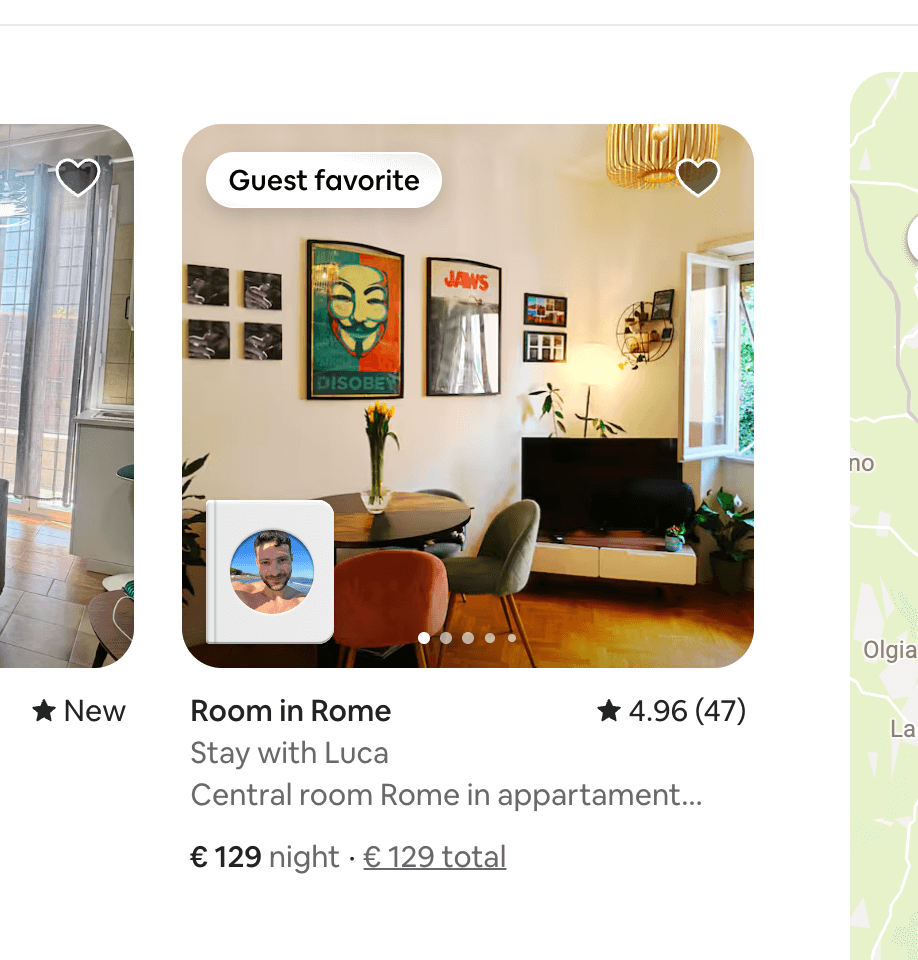Screen dimensions: 918x960
Task: Open the left listing photo with curtains
Action: coord(67,396)
